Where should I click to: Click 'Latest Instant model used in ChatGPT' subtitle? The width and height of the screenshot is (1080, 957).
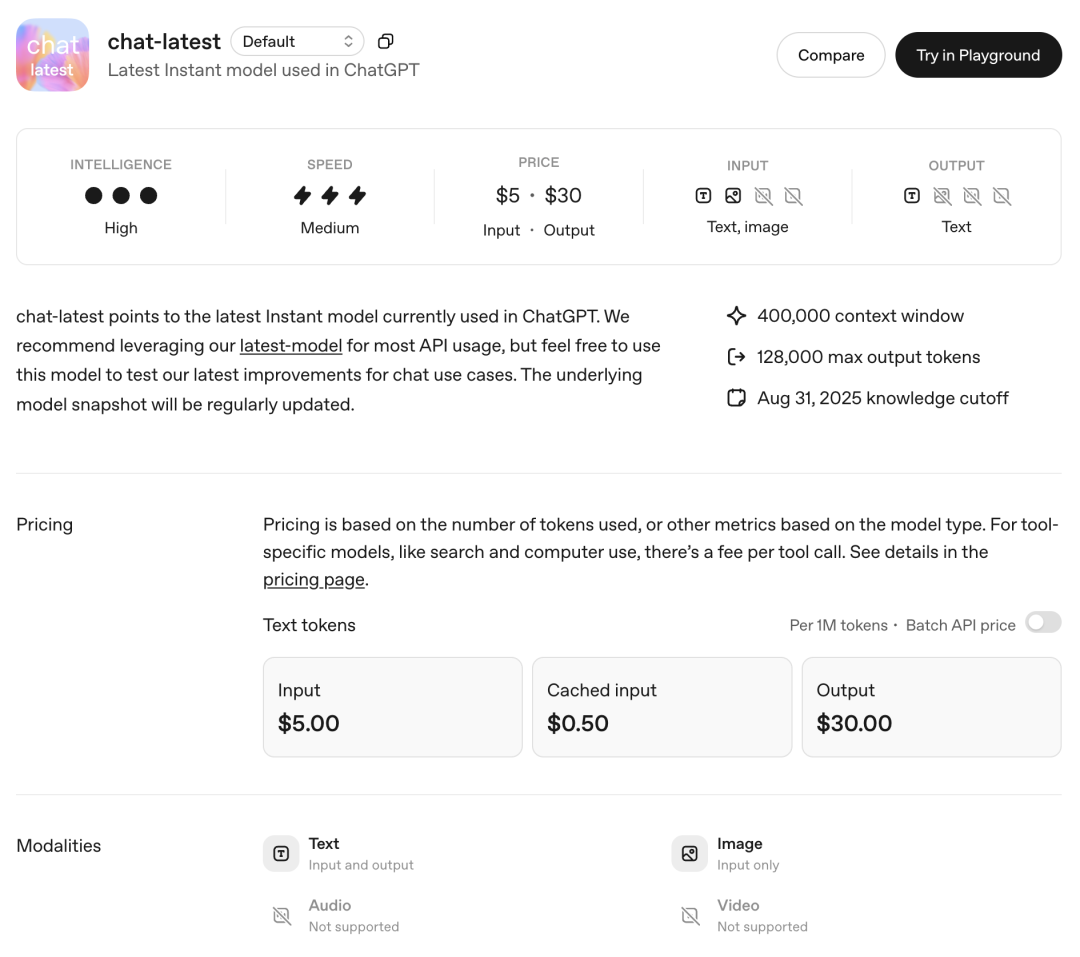[263, 70]
